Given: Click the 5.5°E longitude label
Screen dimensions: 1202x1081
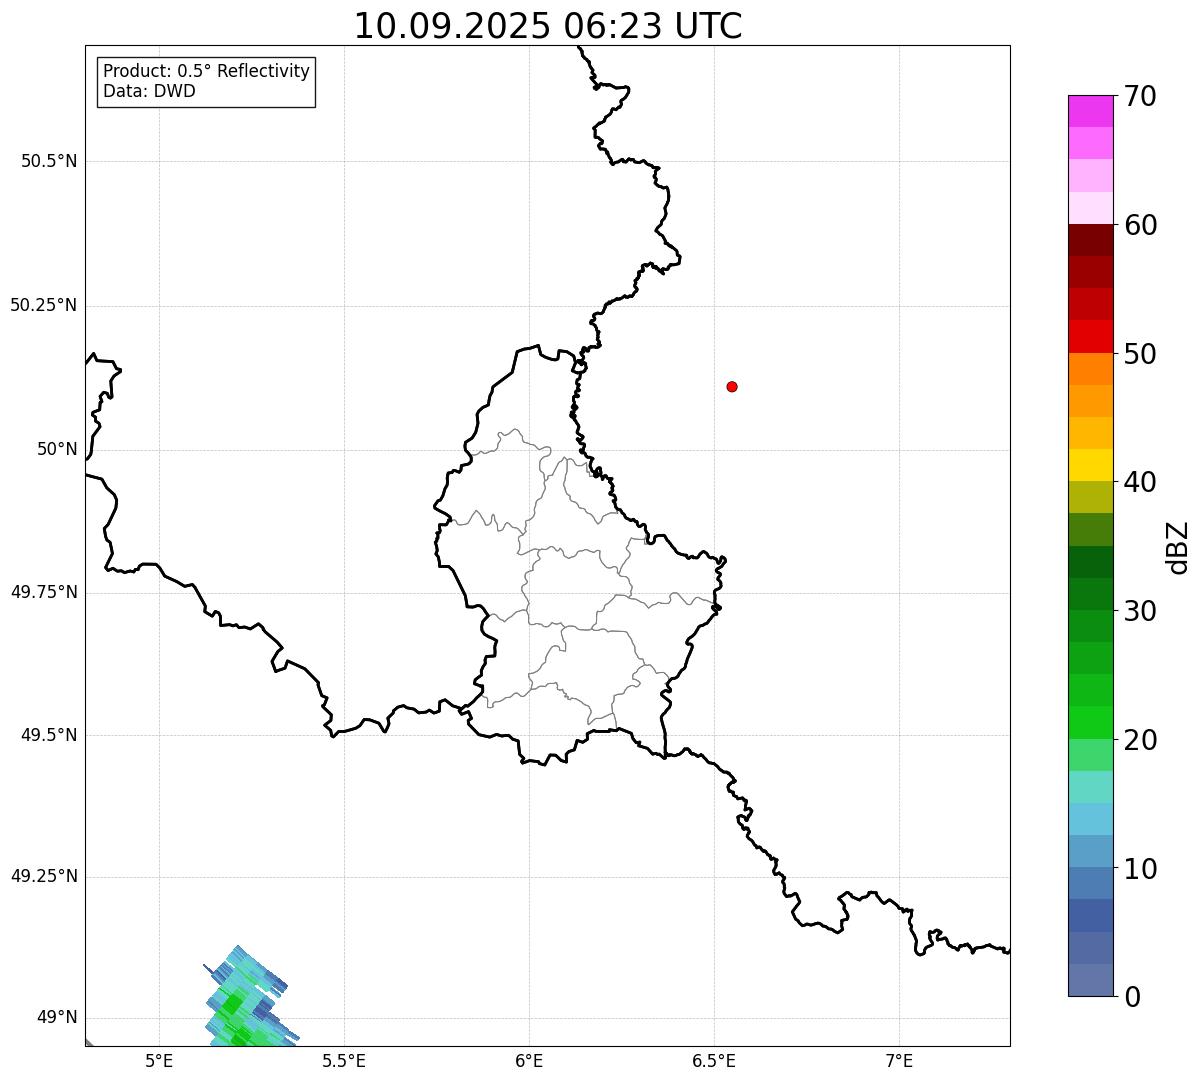Looking at the screenshot, I should 344,1060.
